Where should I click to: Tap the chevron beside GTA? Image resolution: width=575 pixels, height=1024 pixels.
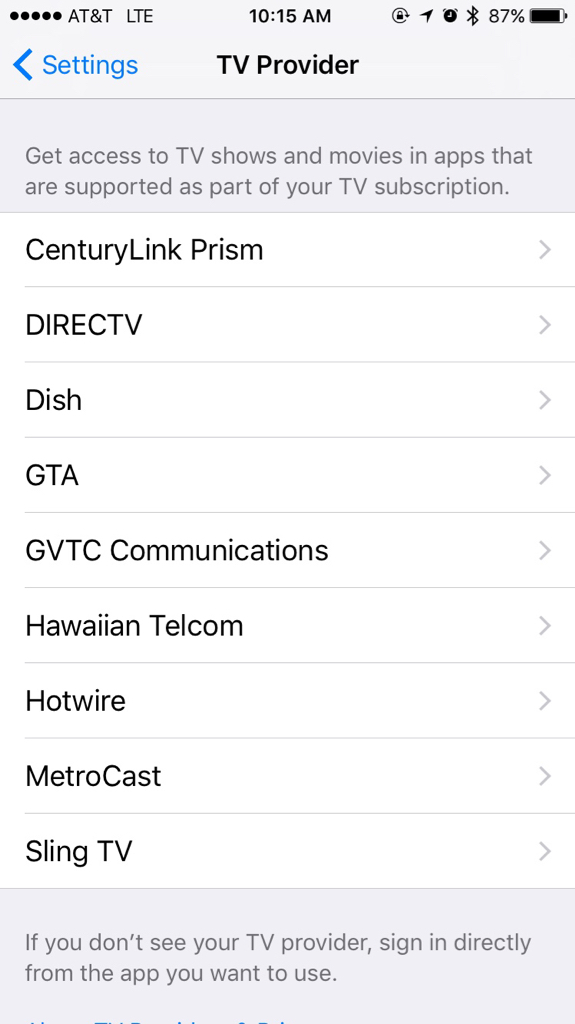pyautogui.click(x=545, y=475)
